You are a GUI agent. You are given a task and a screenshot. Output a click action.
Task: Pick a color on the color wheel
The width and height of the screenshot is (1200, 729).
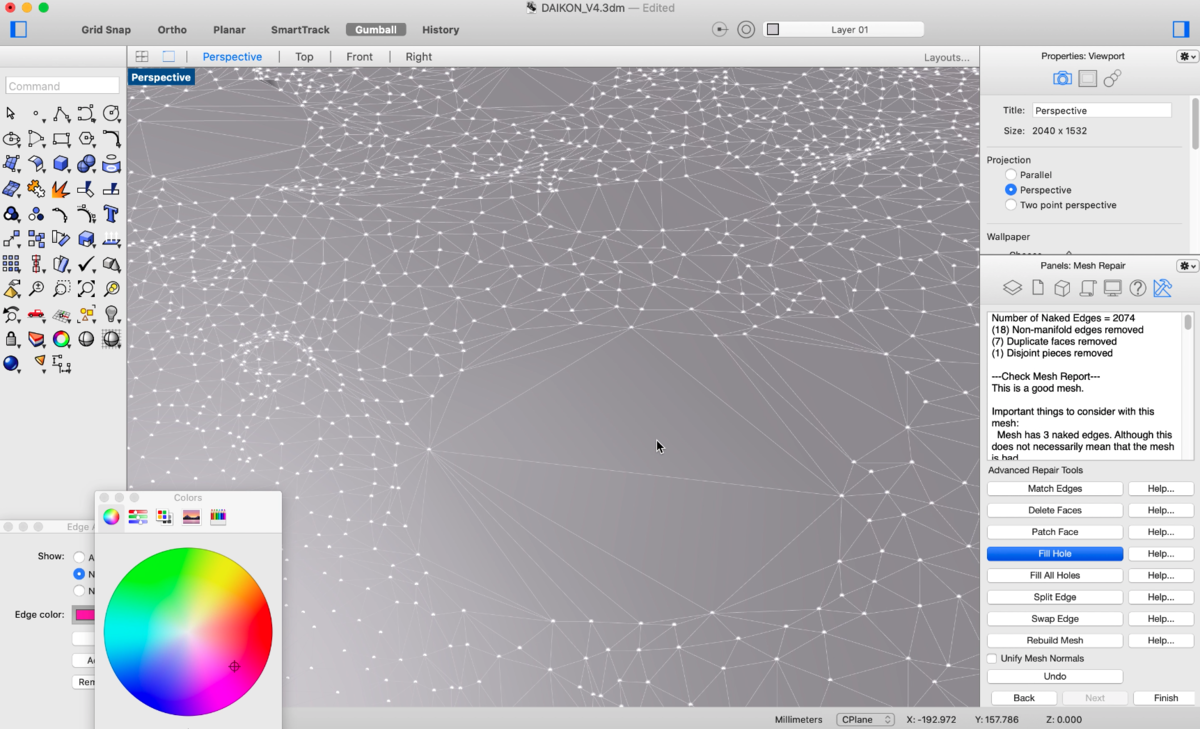coord(188,632)
